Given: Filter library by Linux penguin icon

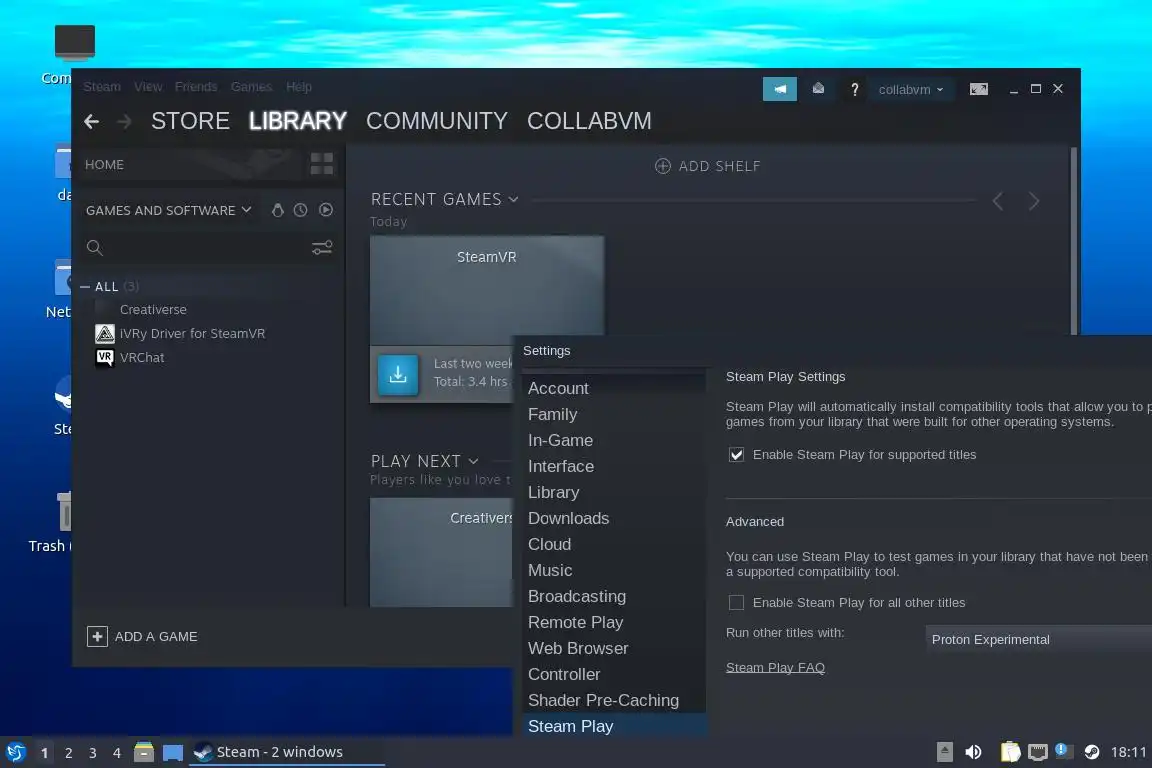Looking at the screenshot, I should (x=278, y=210).
